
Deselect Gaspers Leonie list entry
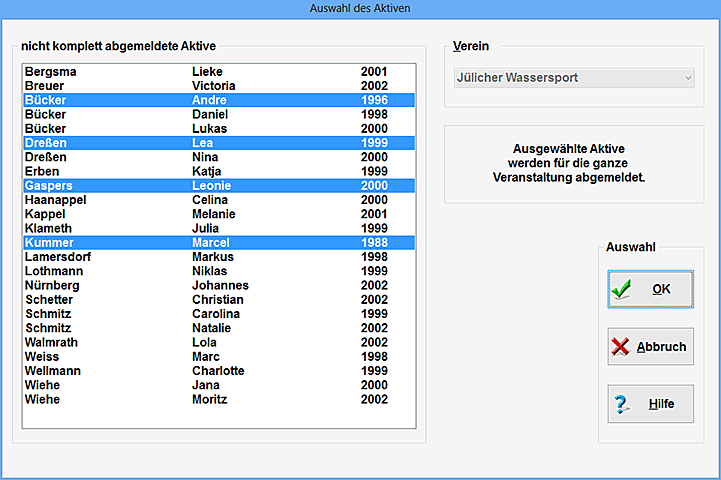tap(218, 186)
